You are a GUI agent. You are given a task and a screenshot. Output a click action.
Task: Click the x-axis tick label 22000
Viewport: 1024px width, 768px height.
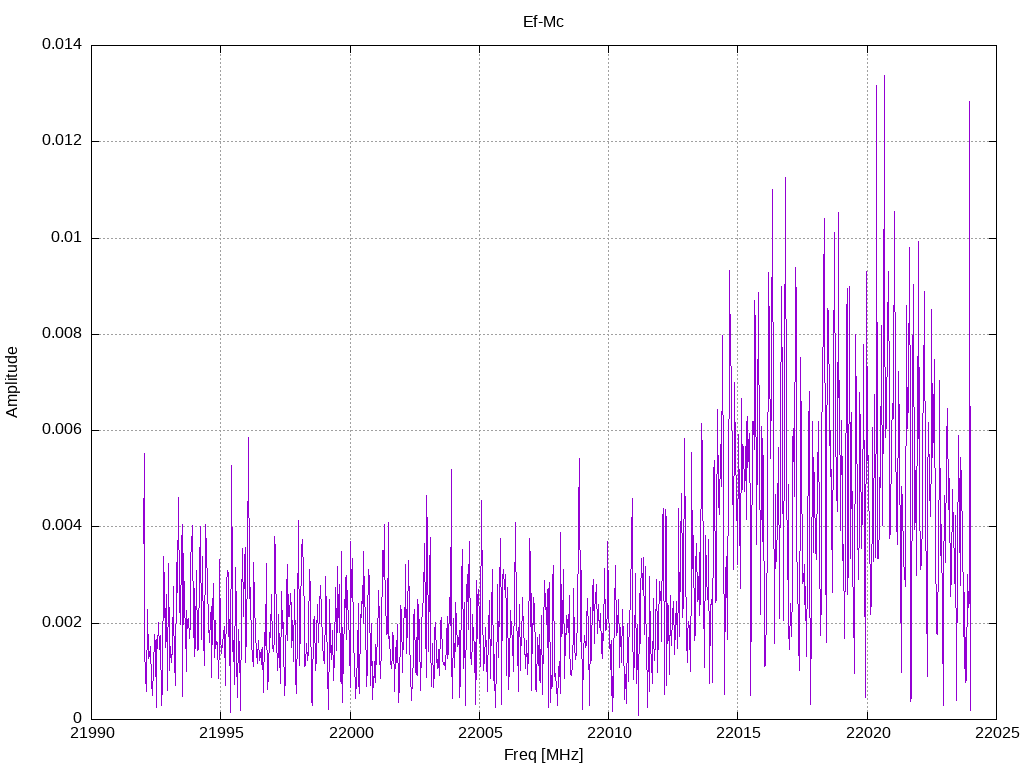click(x=351, y=733)
